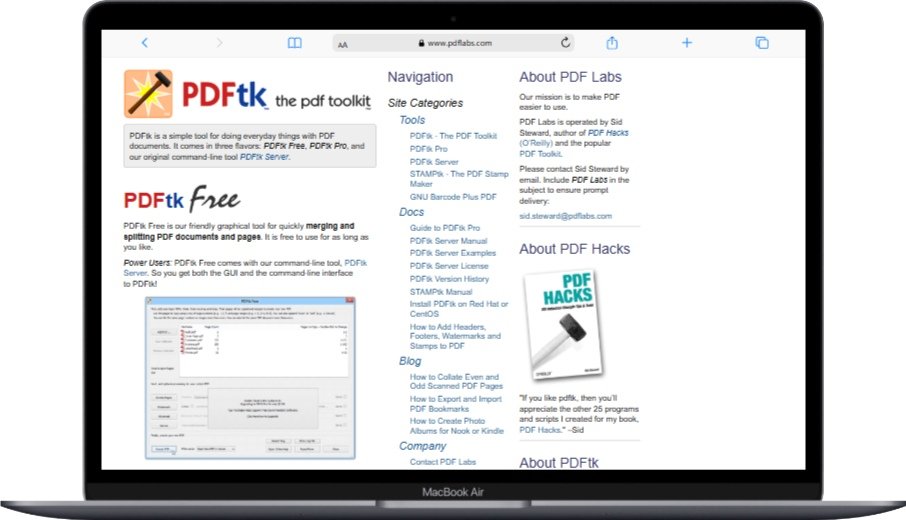Show all tabs overview icon

tap(762, 43)
